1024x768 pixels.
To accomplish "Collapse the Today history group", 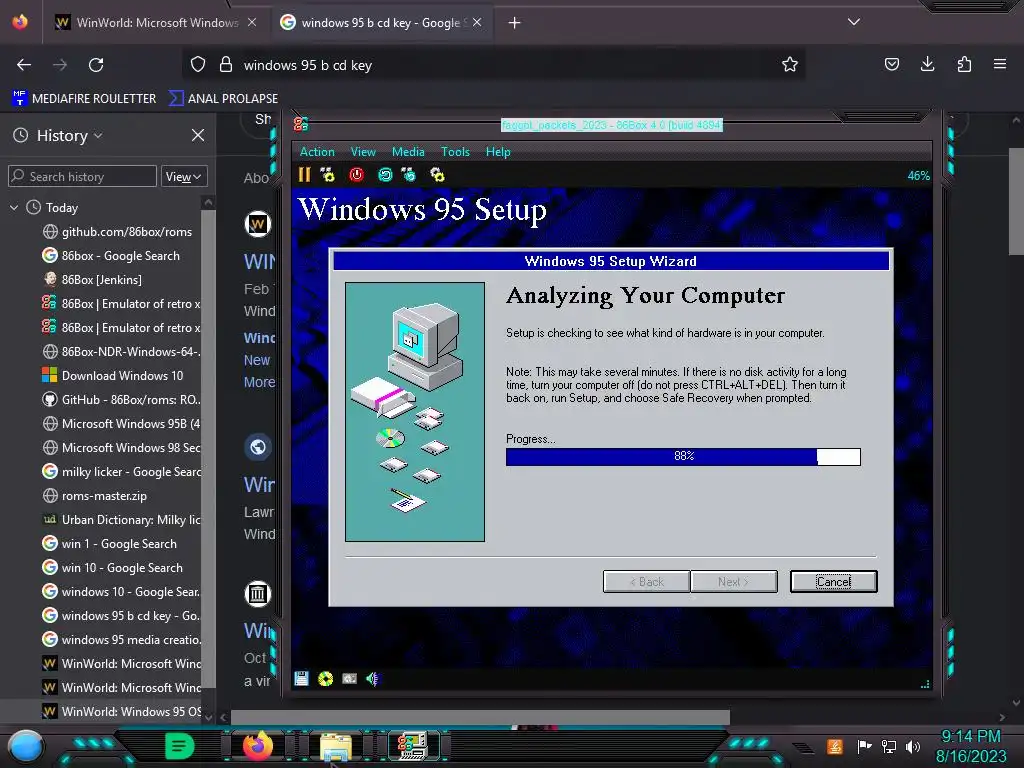I will [x=14, y=208].
